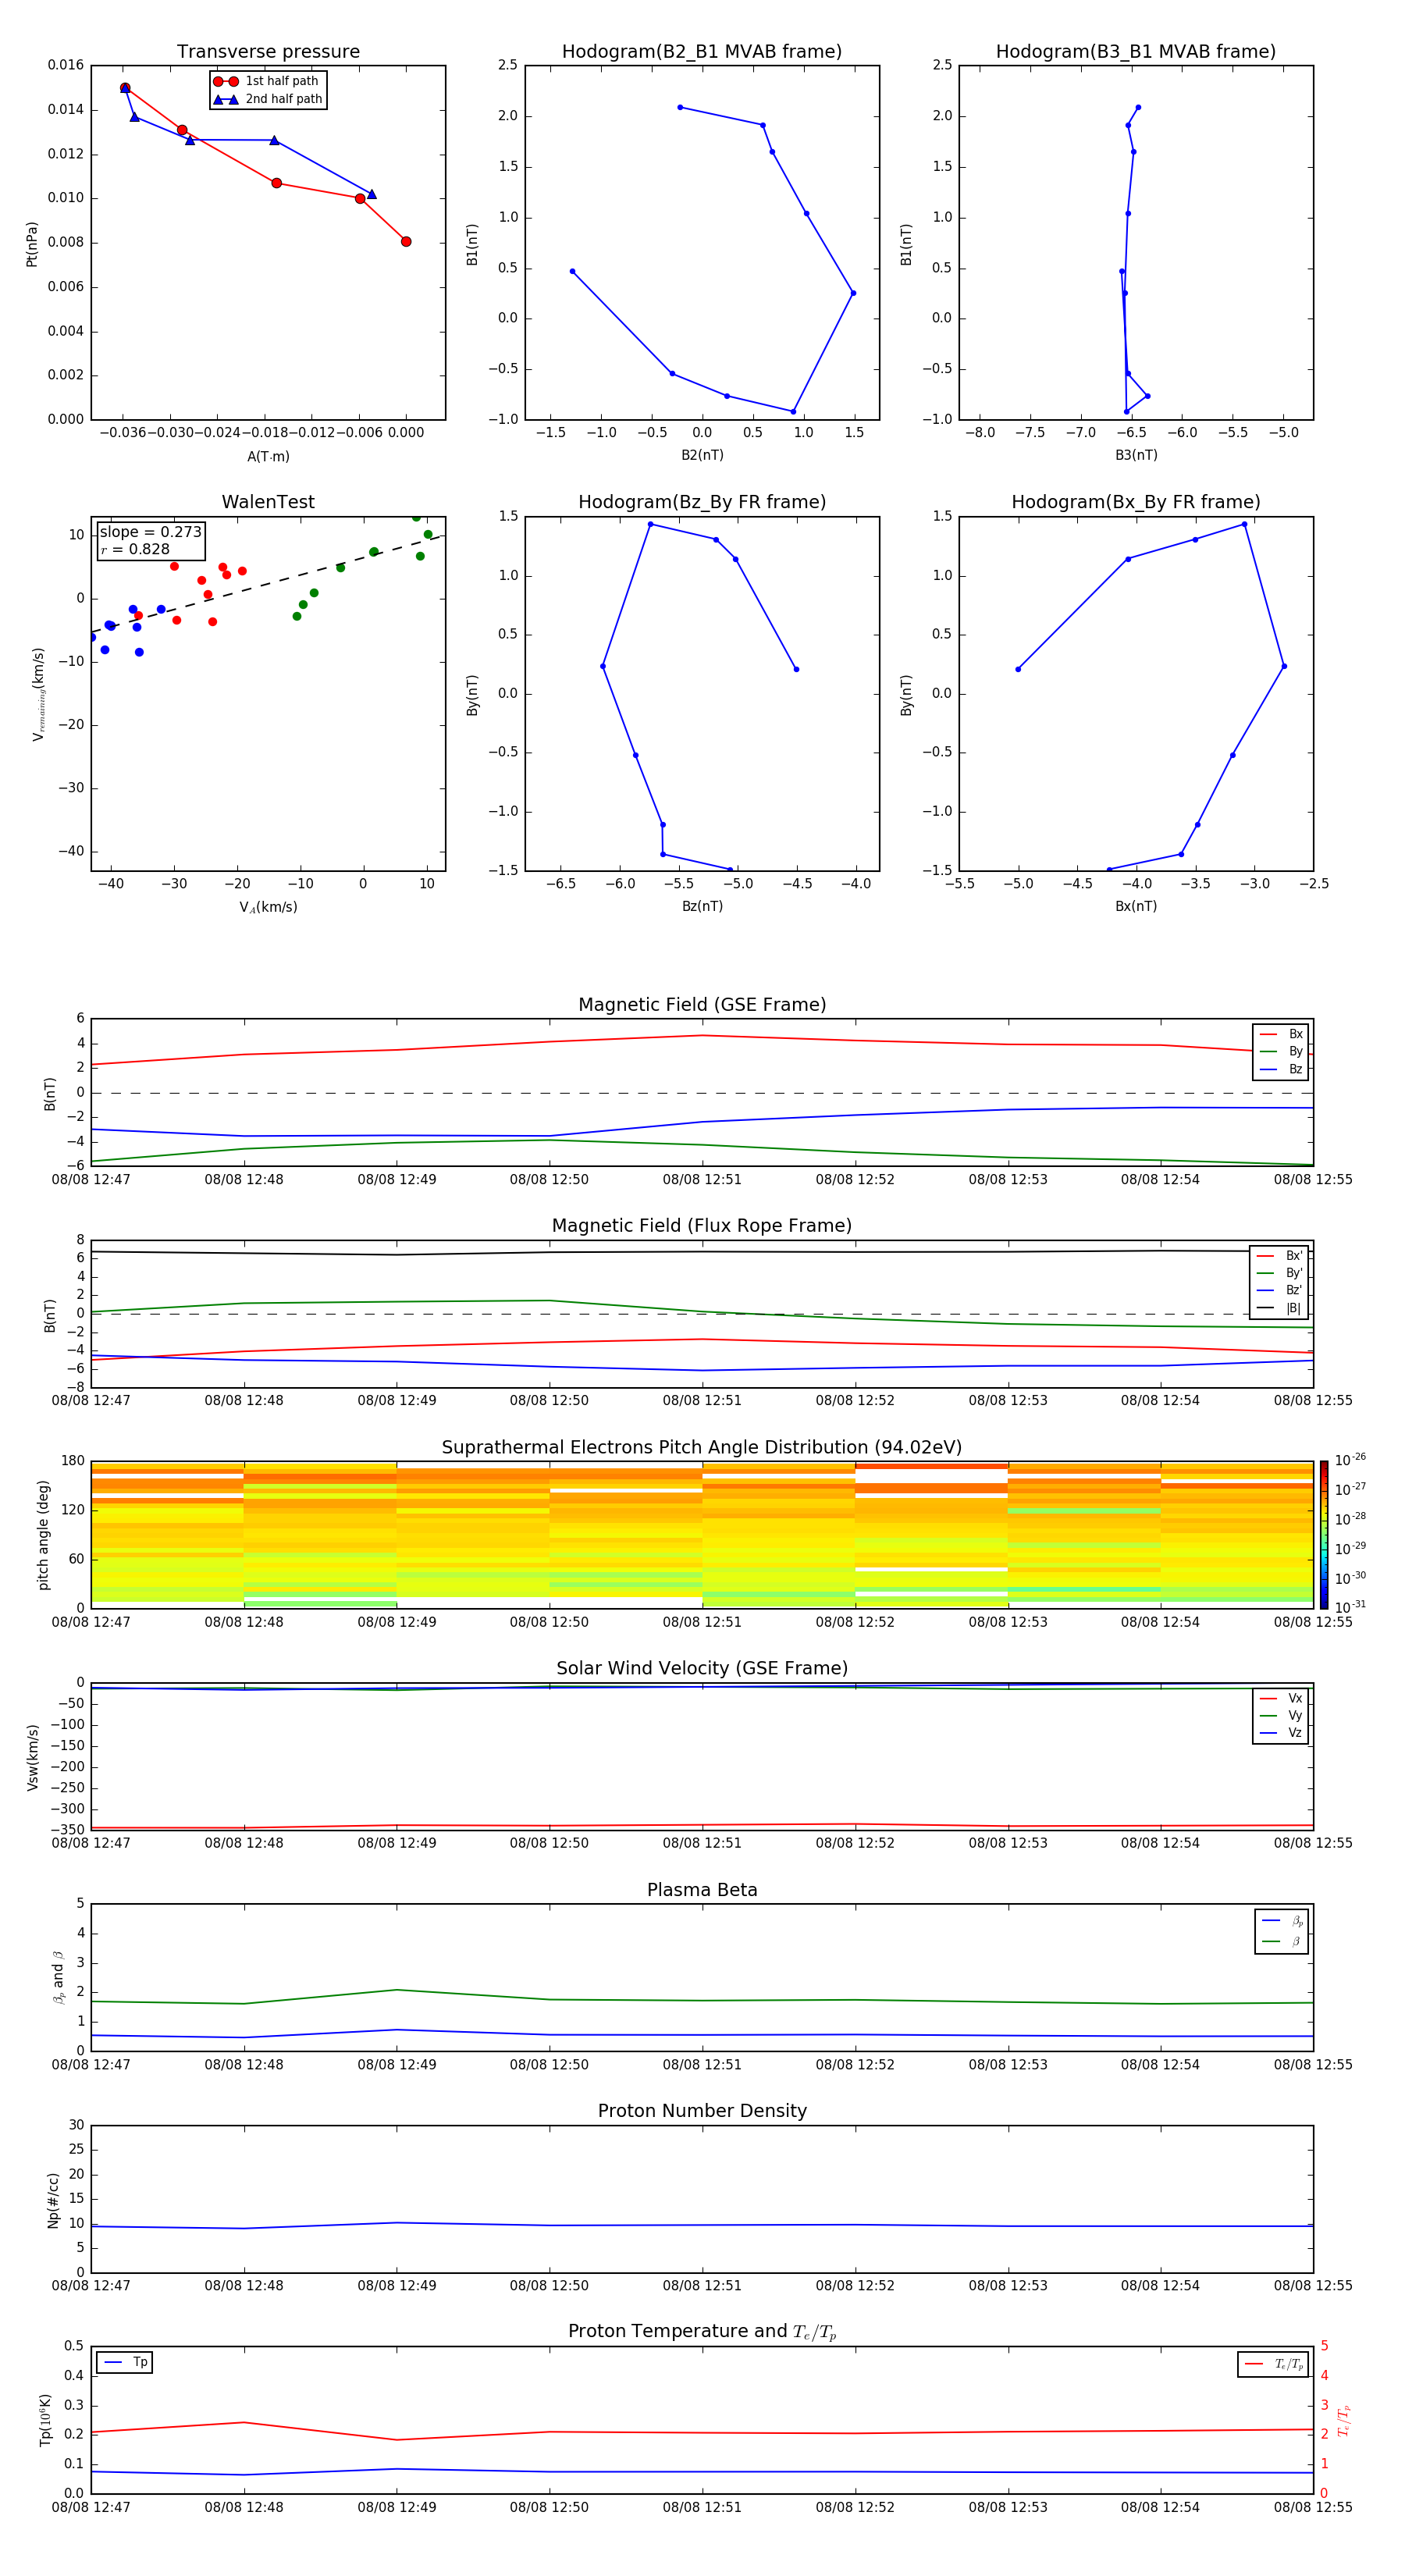Image resolution: width=1405 pixels, height=2576 pixels.
Task: Click the pitch angle color bar scale
Action: point(1324,1534)
